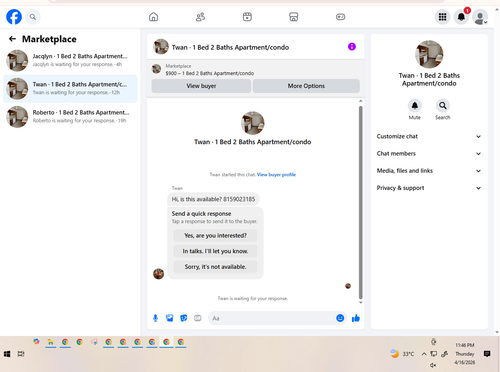The width and height of the screenshot is (500, 372).
Task: Click the More Options button
Action: click(306, 86)
